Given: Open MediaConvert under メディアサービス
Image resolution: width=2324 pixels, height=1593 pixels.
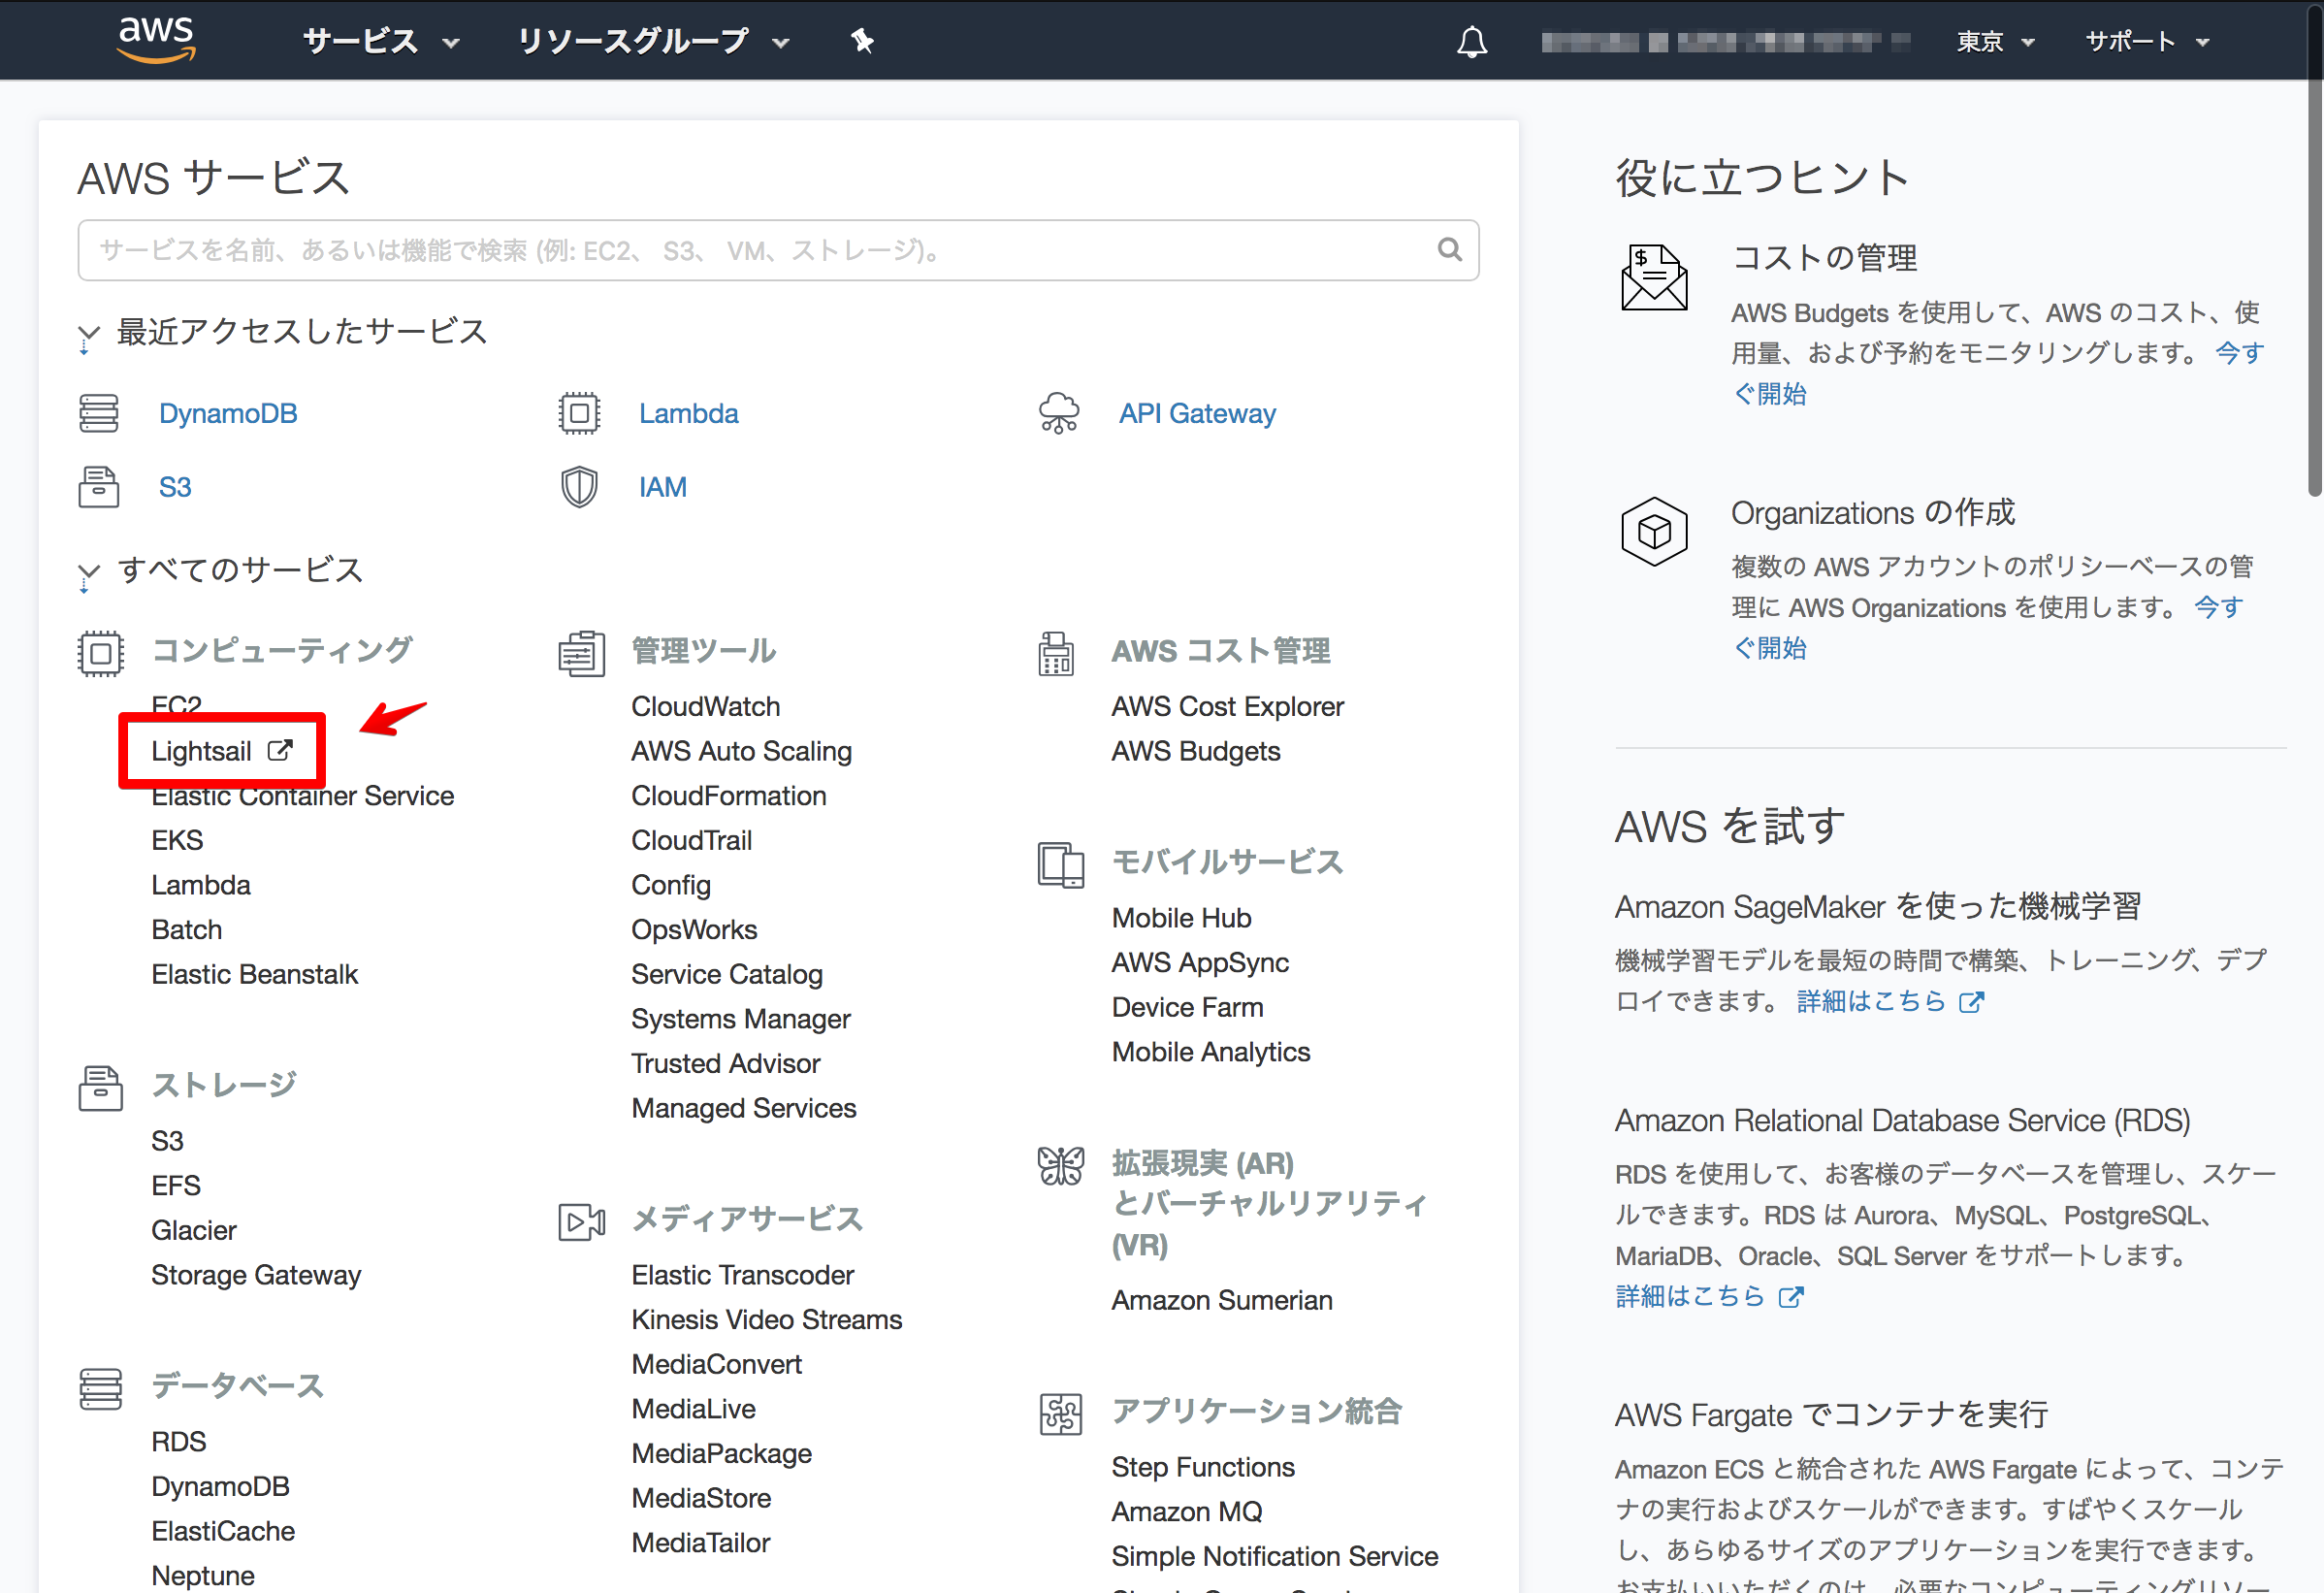Looking at the screenshot, I should 716,1364.
